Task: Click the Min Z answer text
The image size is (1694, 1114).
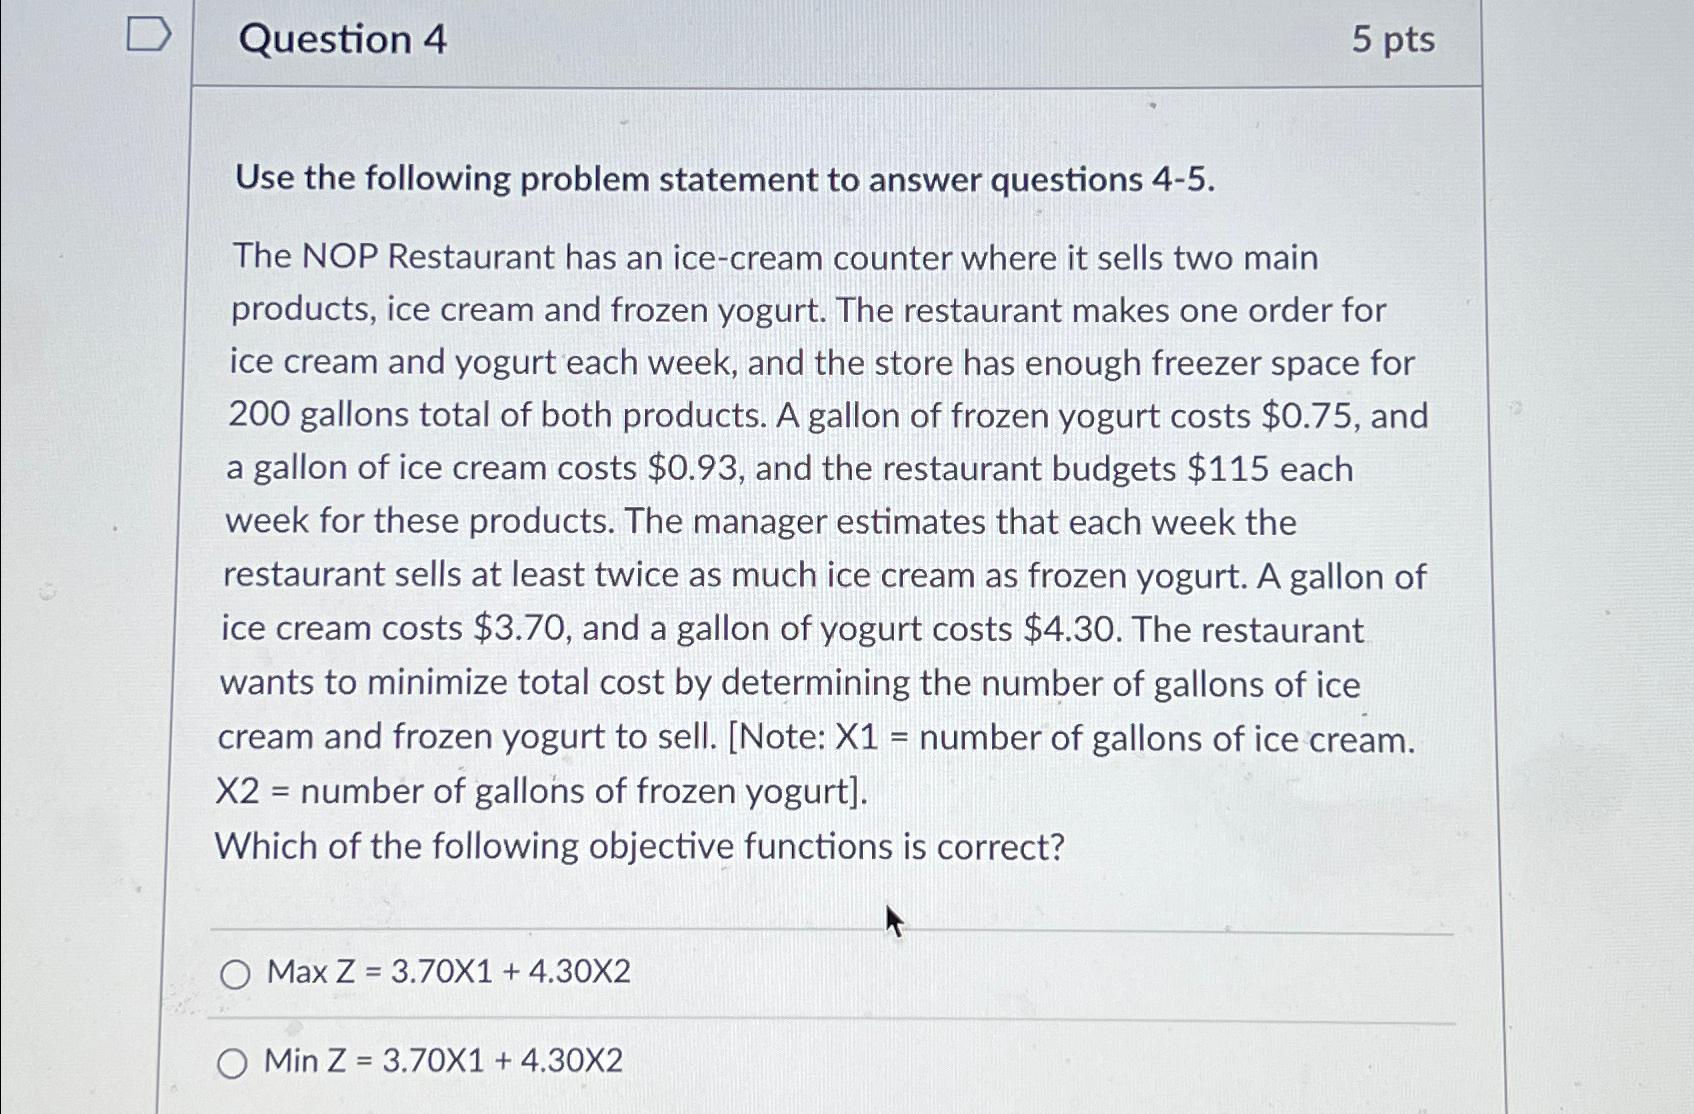Action: tap(440, 1060)
